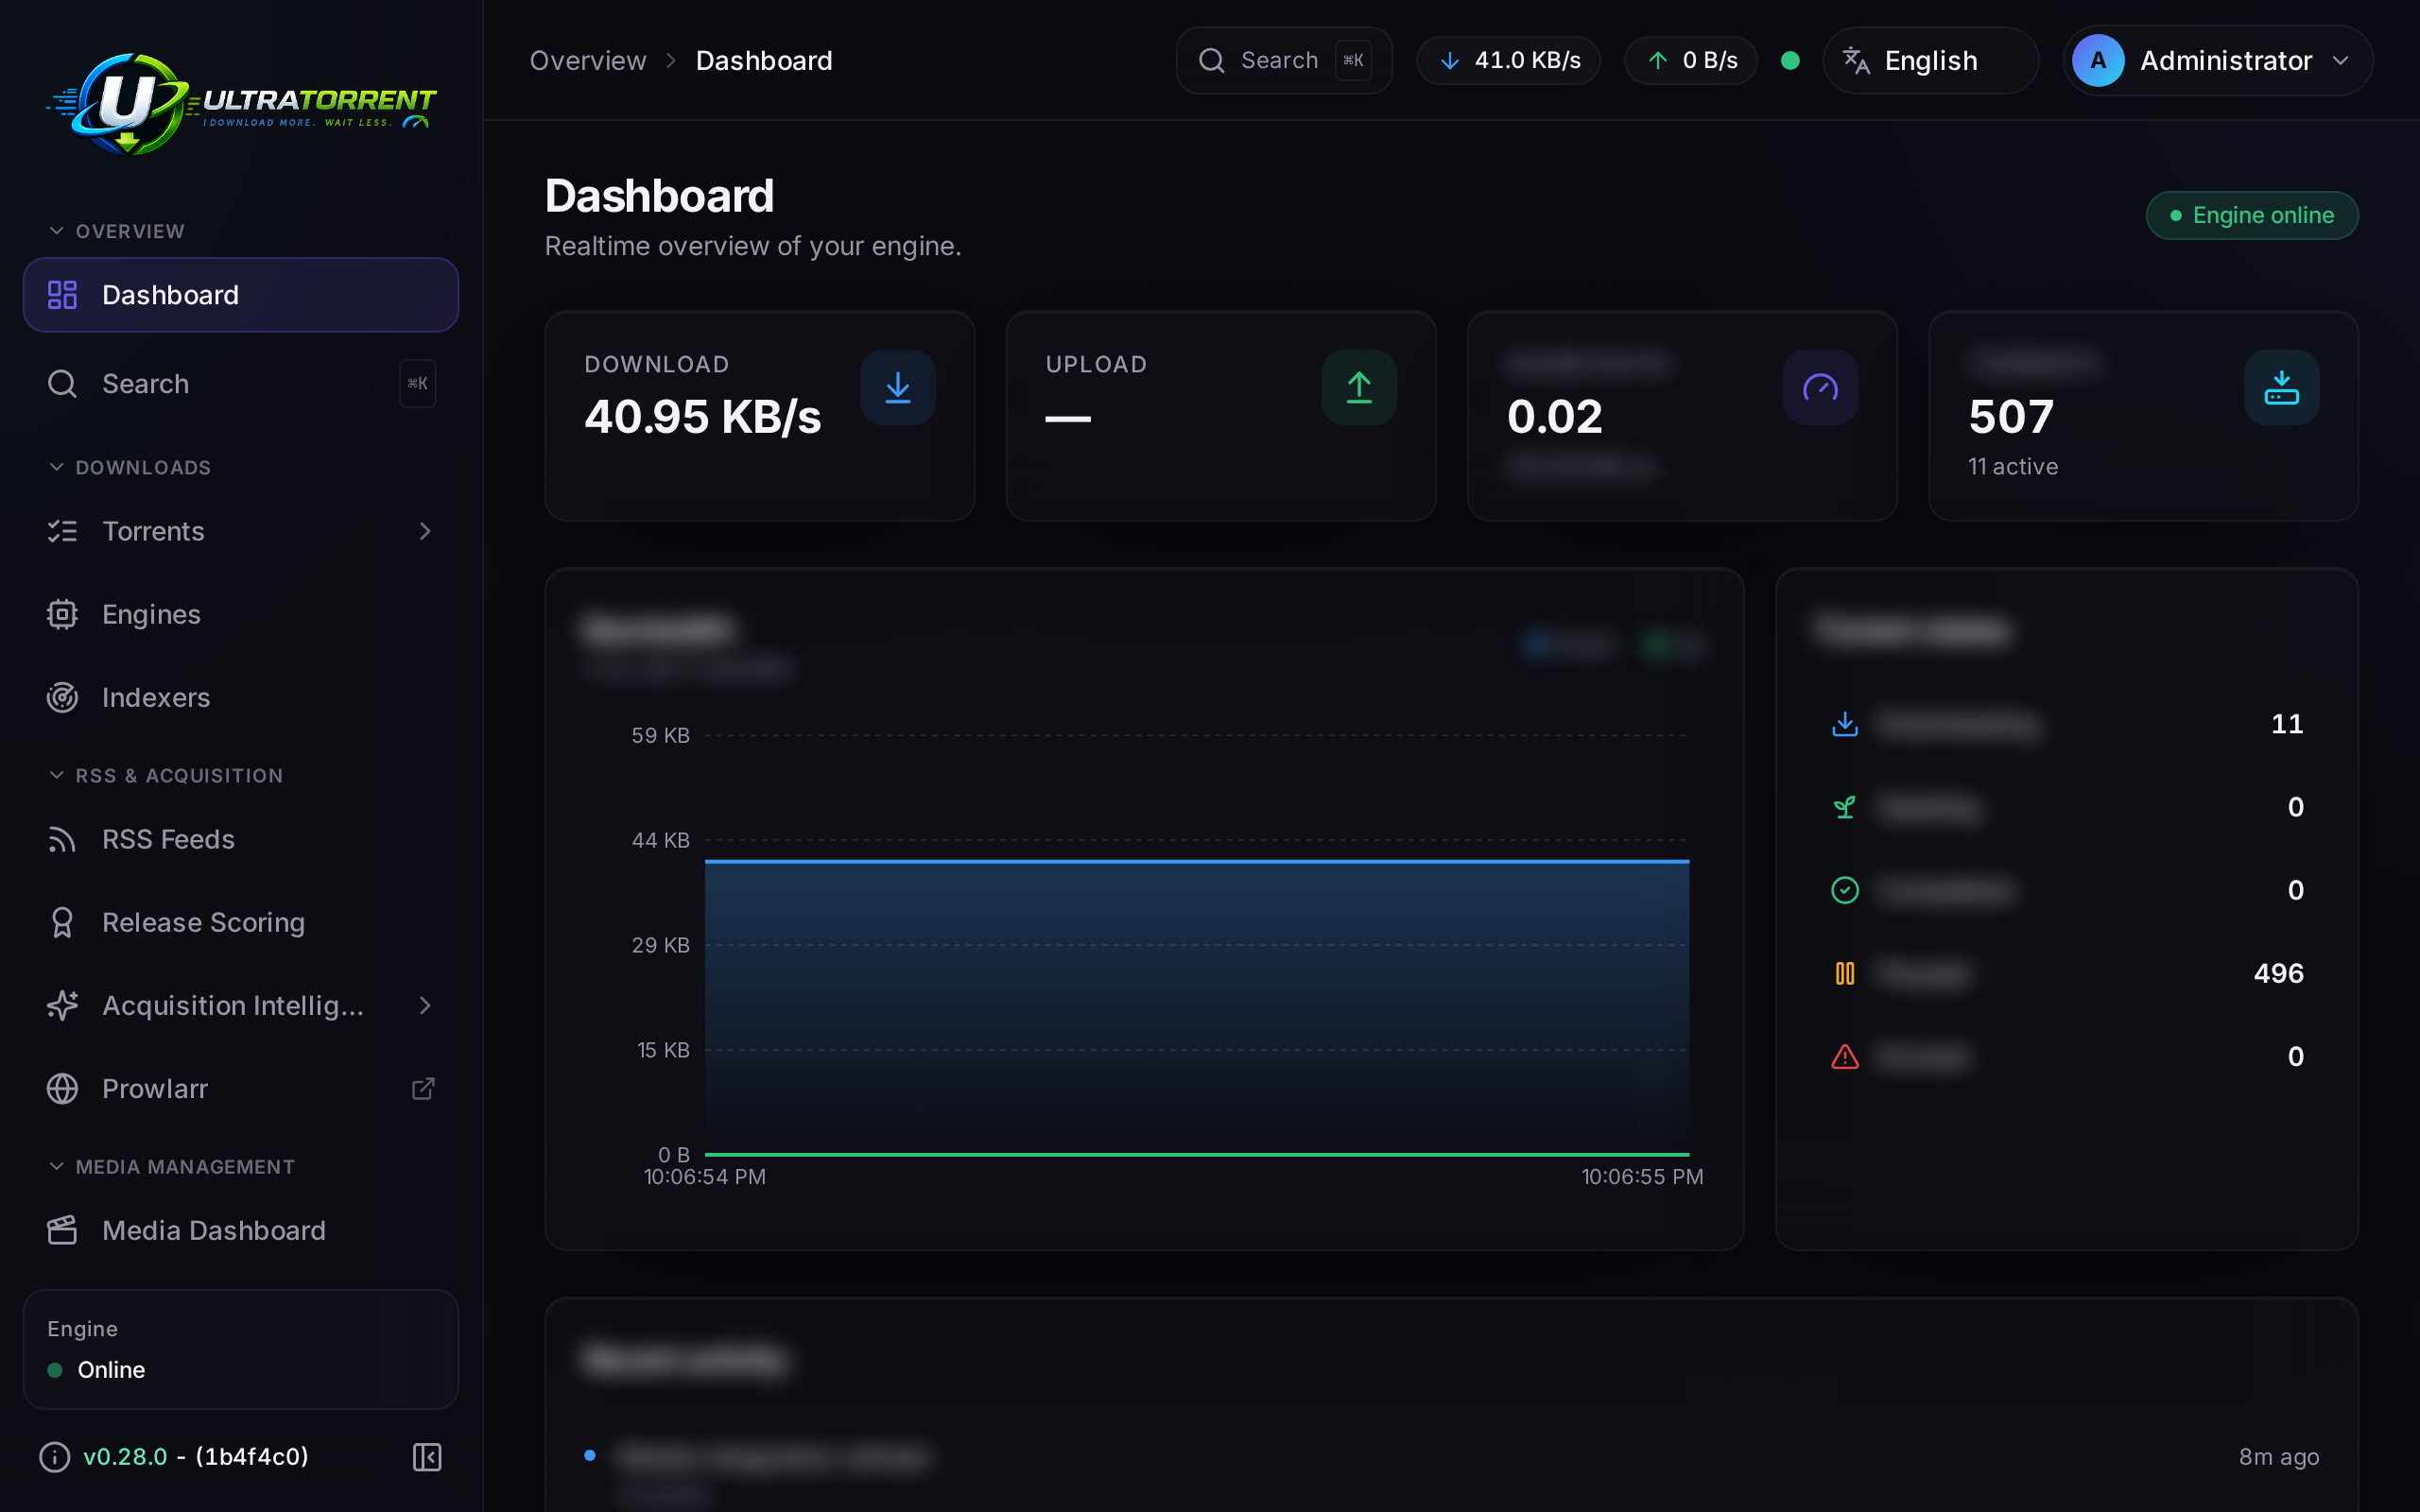This screenshot has height=1512, width=2420.
Task: Click the error warning triangle icon
Action: coord(1845,1056)
